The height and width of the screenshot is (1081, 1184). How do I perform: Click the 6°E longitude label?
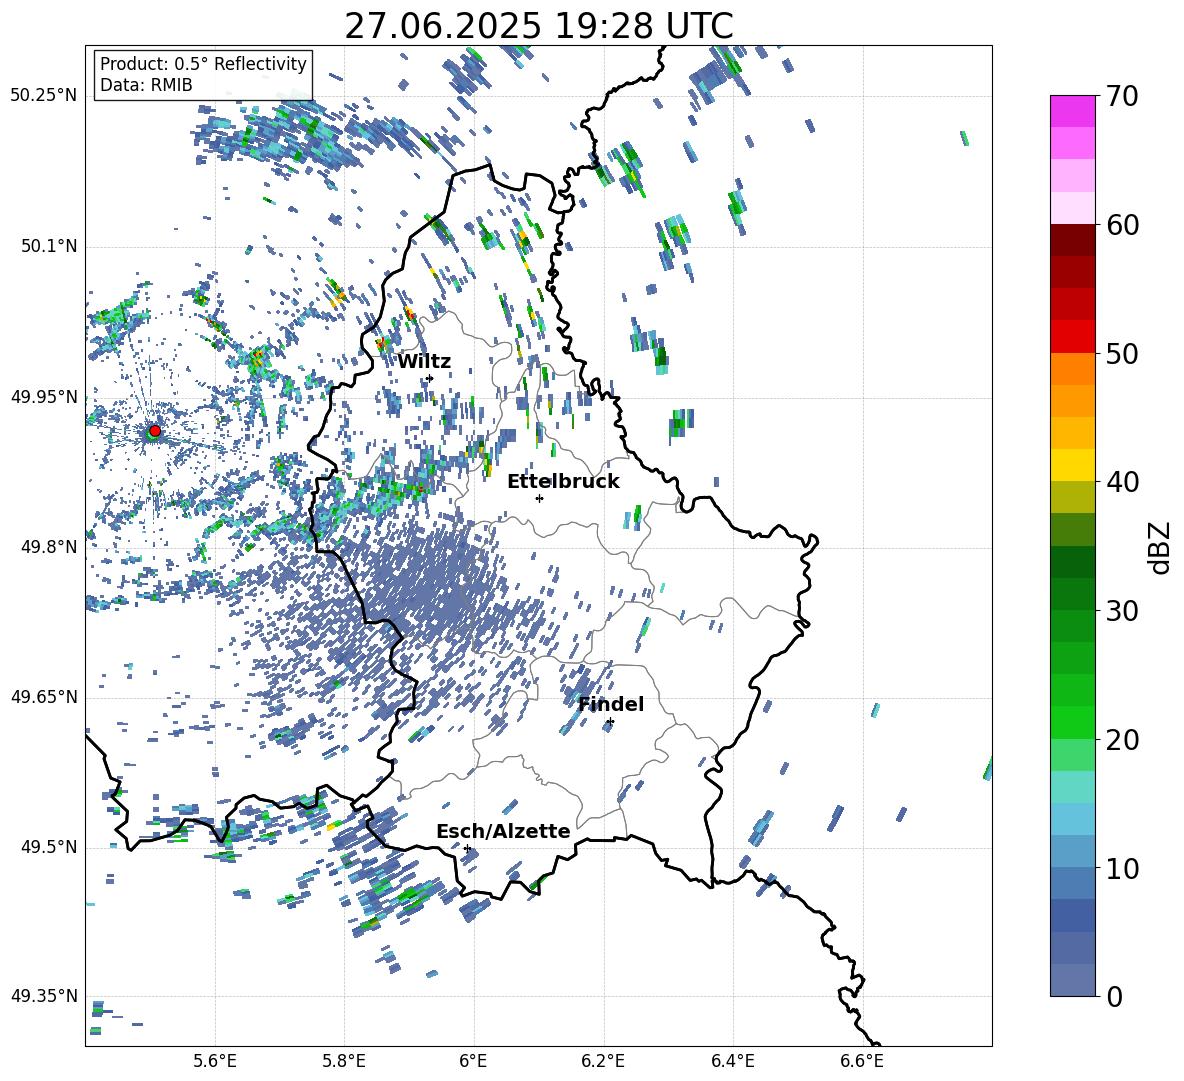click(x=473, y=1061)
